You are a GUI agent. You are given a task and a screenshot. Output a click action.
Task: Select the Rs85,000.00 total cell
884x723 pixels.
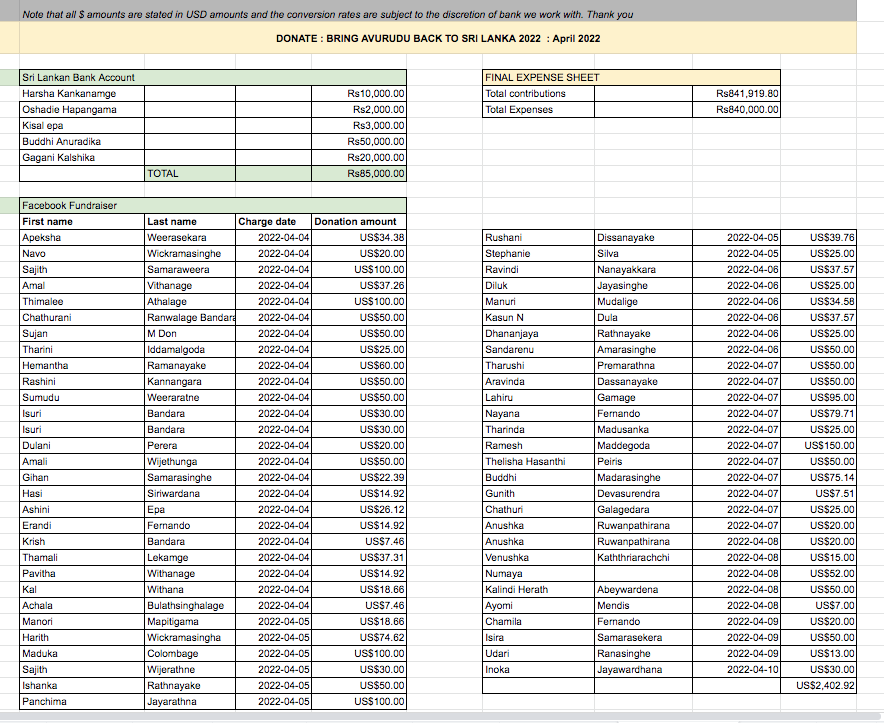[359, 173]
